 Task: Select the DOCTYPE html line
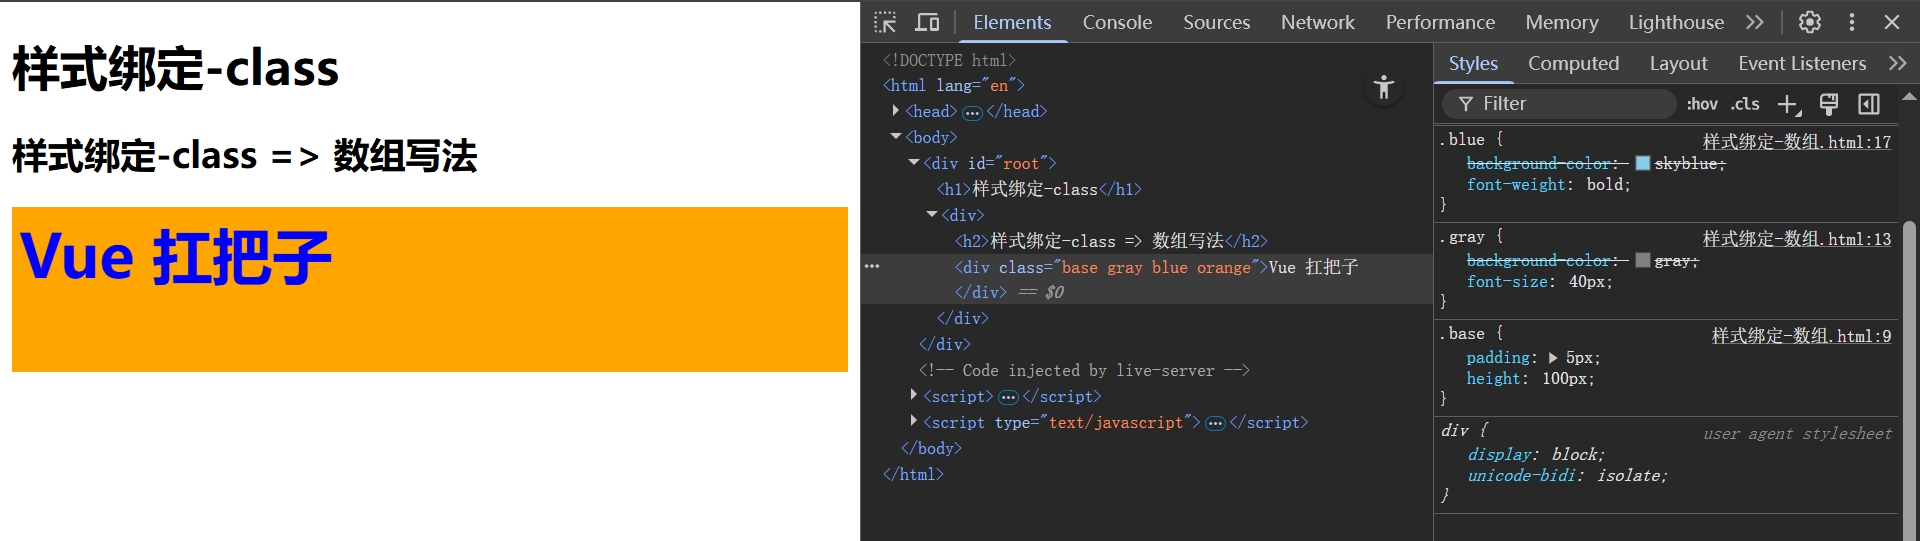[x=949, y=60]
